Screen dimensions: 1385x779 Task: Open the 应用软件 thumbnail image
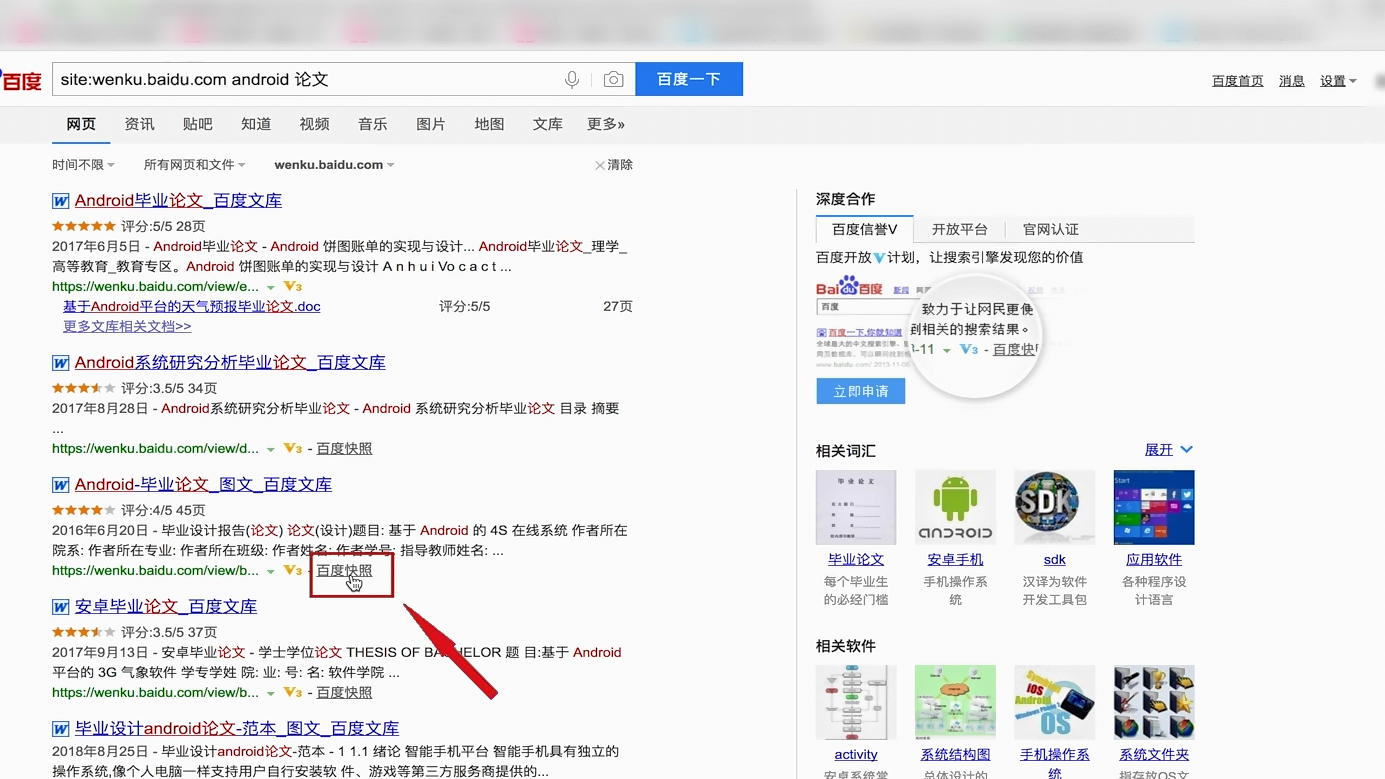[1154, 507]
